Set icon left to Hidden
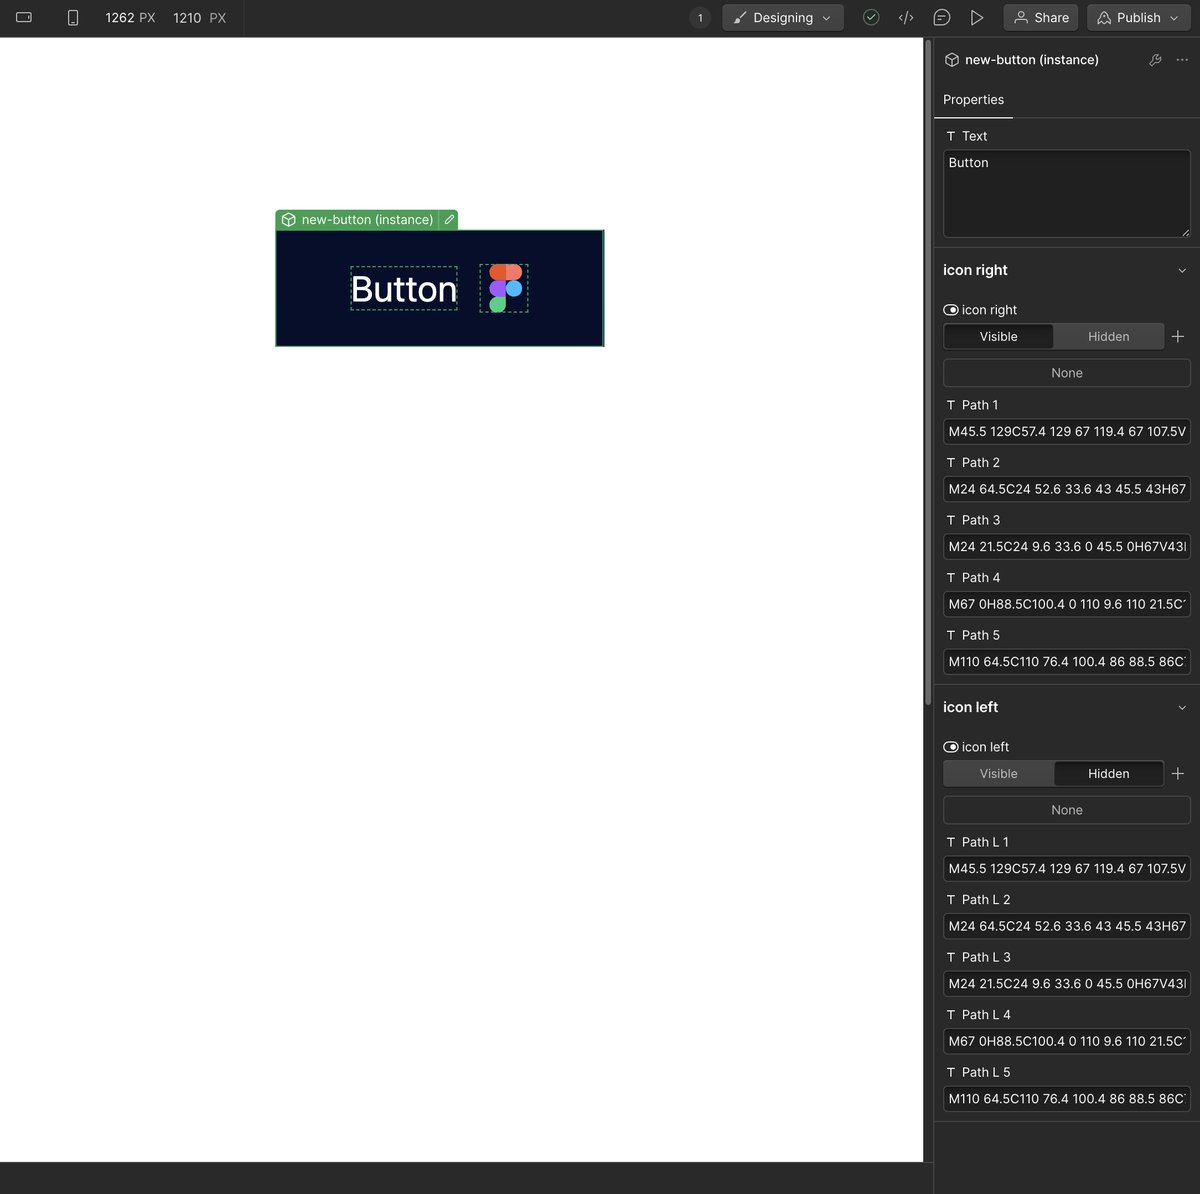 click(1108, 774)
